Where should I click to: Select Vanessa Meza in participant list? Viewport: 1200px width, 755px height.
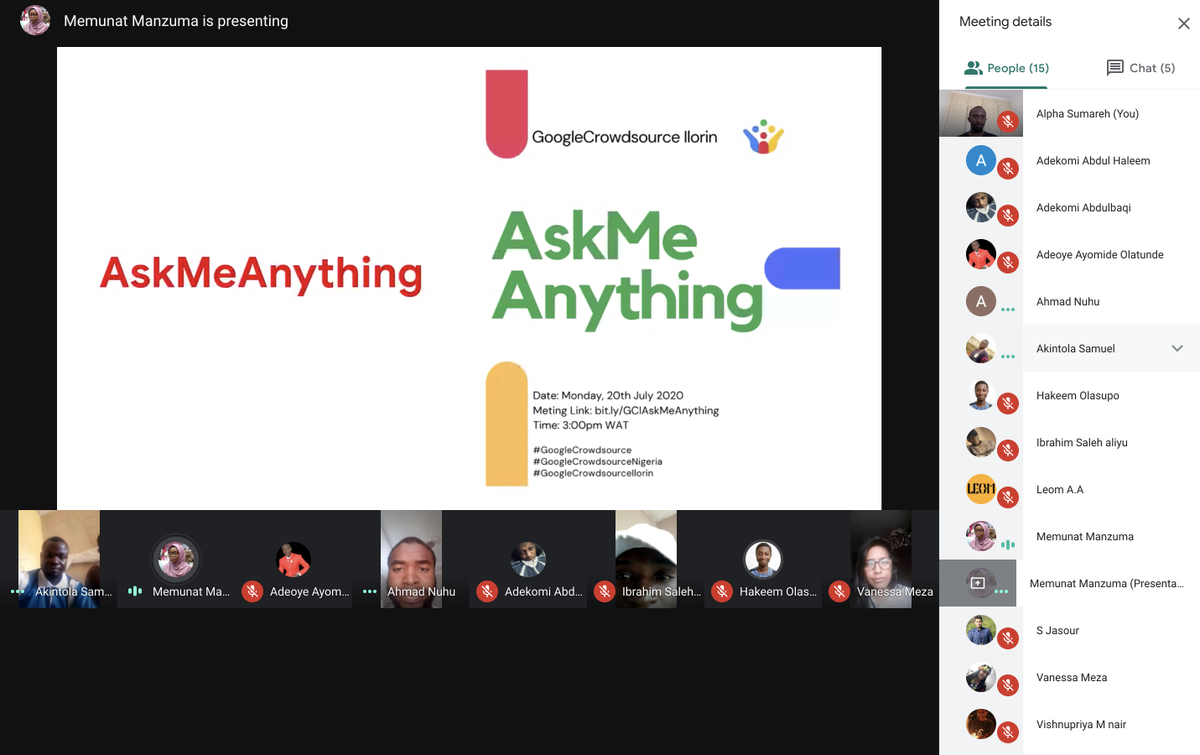1072,678
